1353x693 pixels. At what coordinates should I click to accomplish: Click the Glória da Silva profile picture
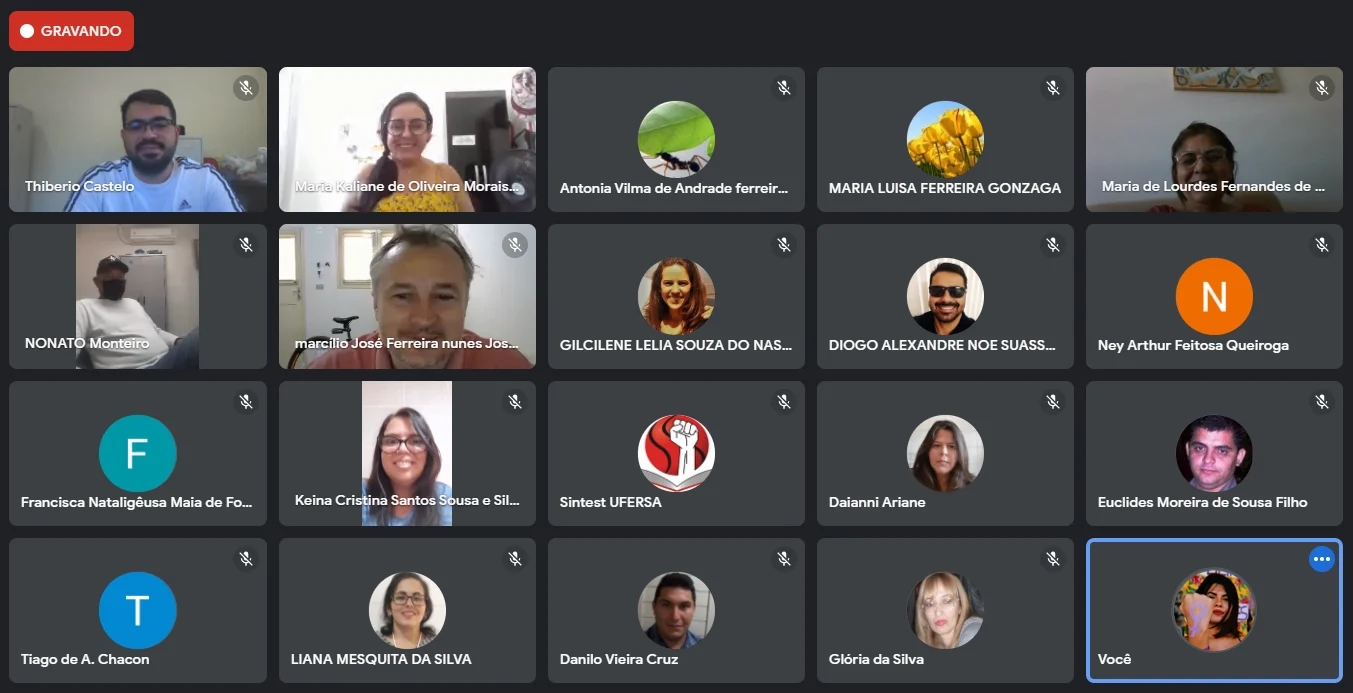coord(945,610)
